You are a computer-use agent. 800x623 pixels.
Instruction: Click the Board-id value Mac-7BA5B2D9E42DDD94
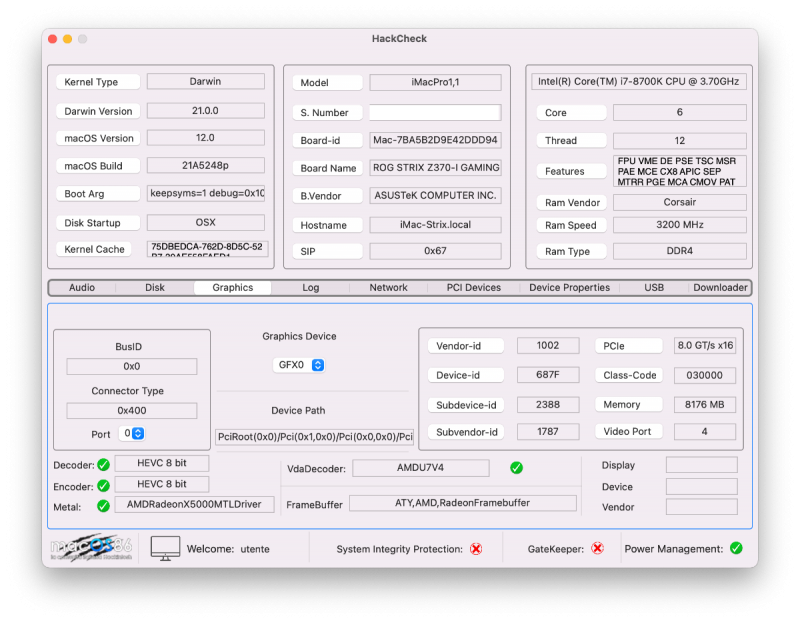pos(435,140)
